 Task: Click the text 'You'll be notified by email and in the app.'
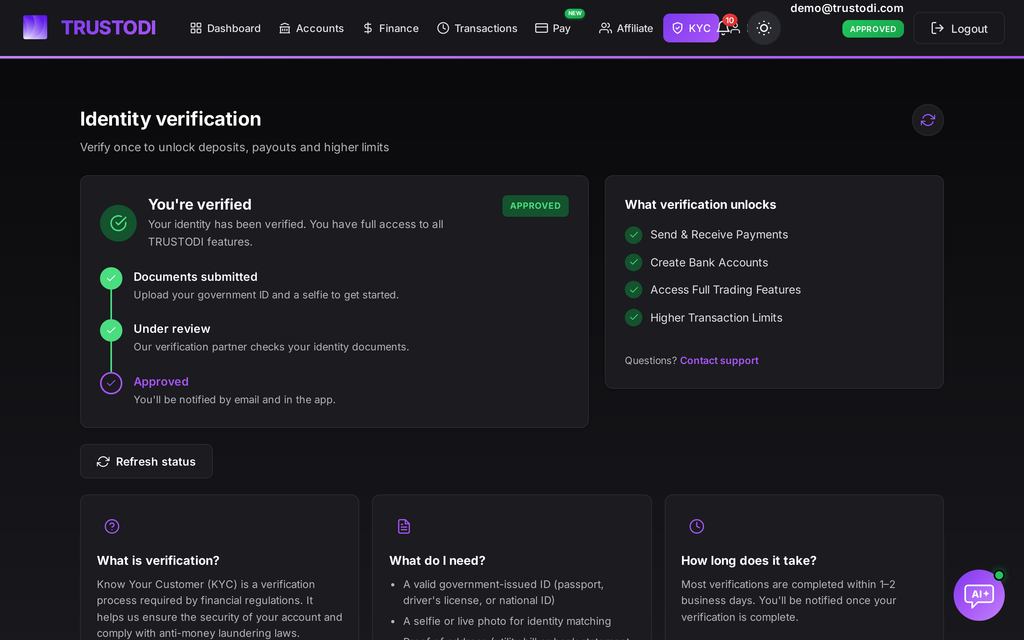[234, 400]
